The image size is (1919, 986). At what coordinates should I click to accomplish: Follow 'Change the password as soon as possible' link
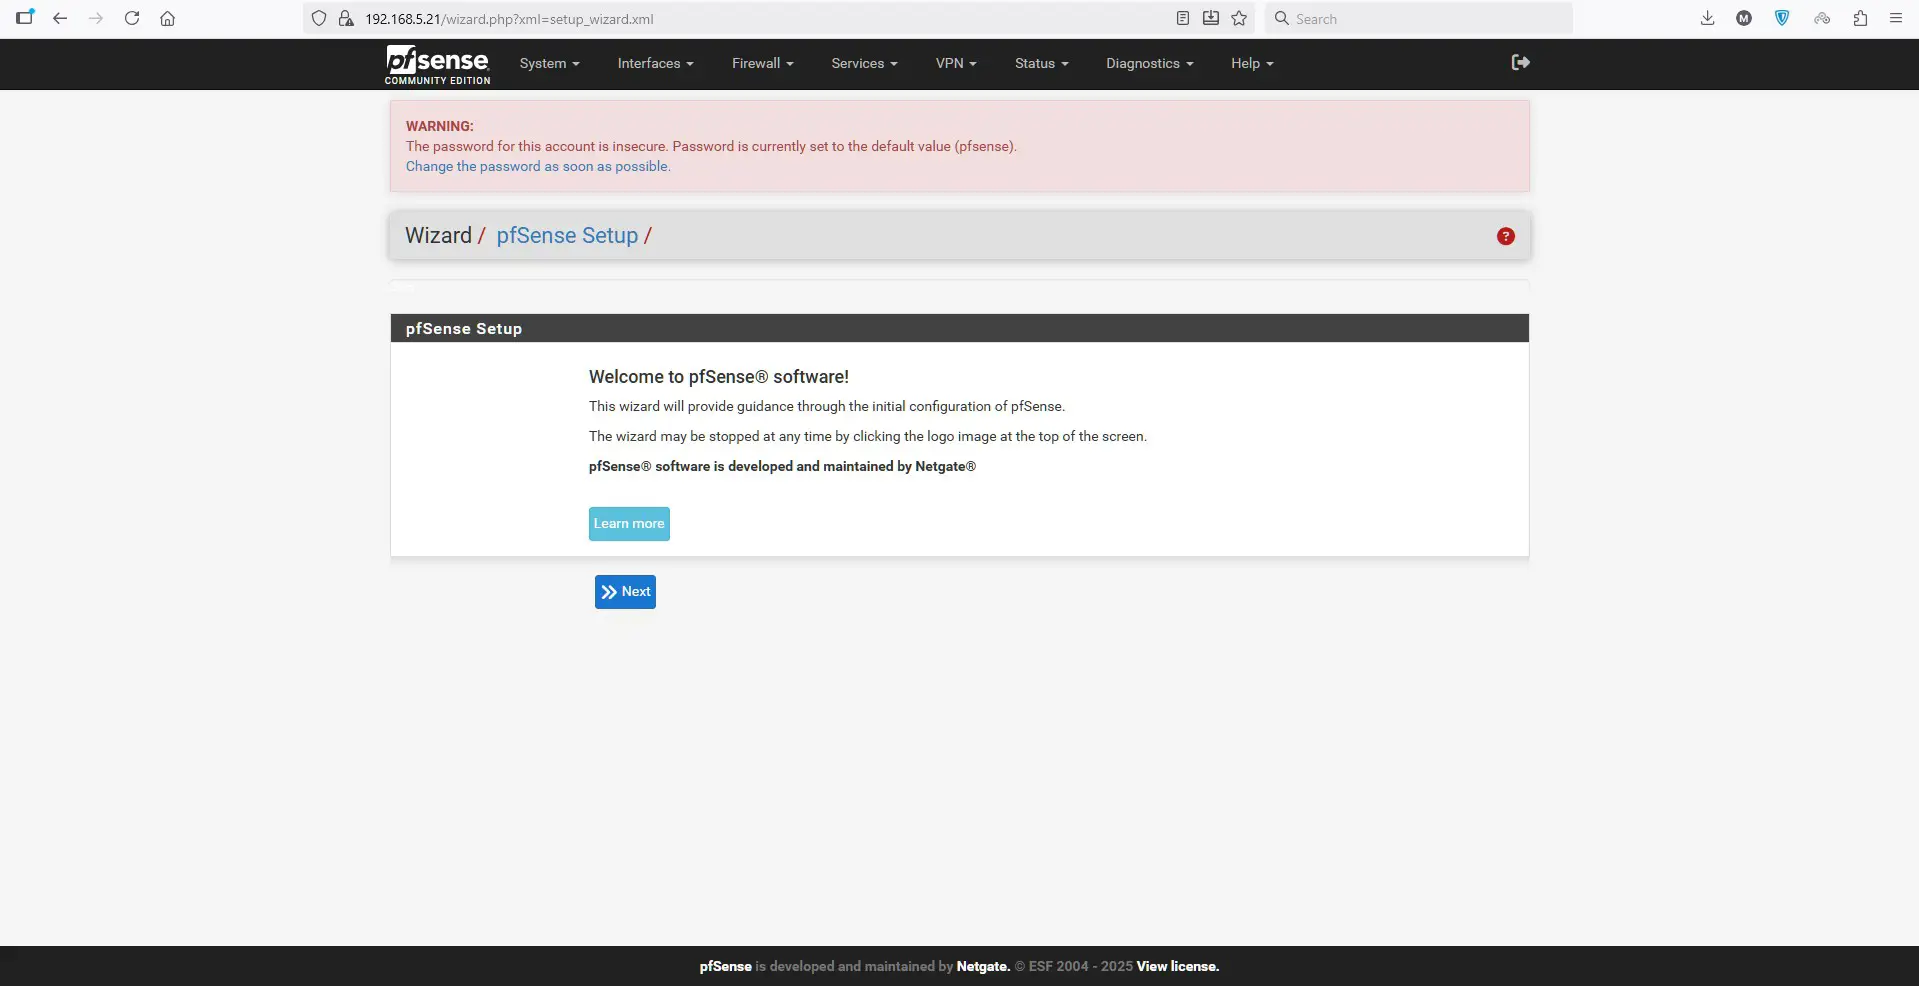pos(538,166)
